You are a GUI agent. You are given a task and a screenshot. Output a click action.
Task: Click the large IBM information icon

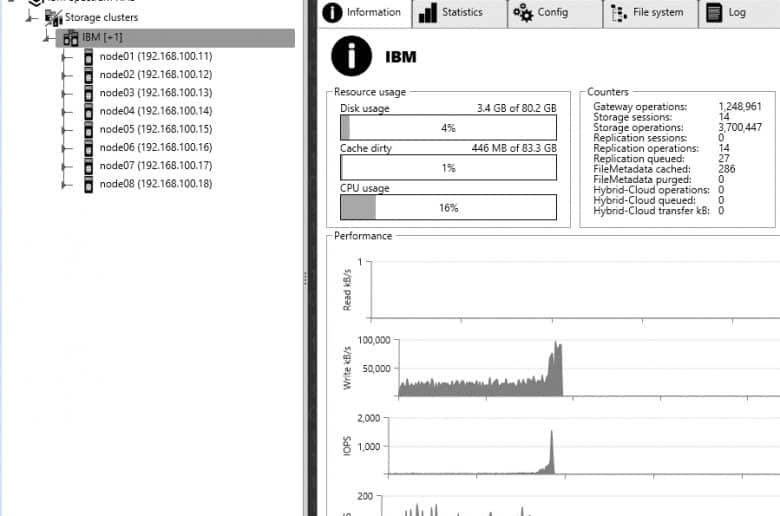[351, 56]
